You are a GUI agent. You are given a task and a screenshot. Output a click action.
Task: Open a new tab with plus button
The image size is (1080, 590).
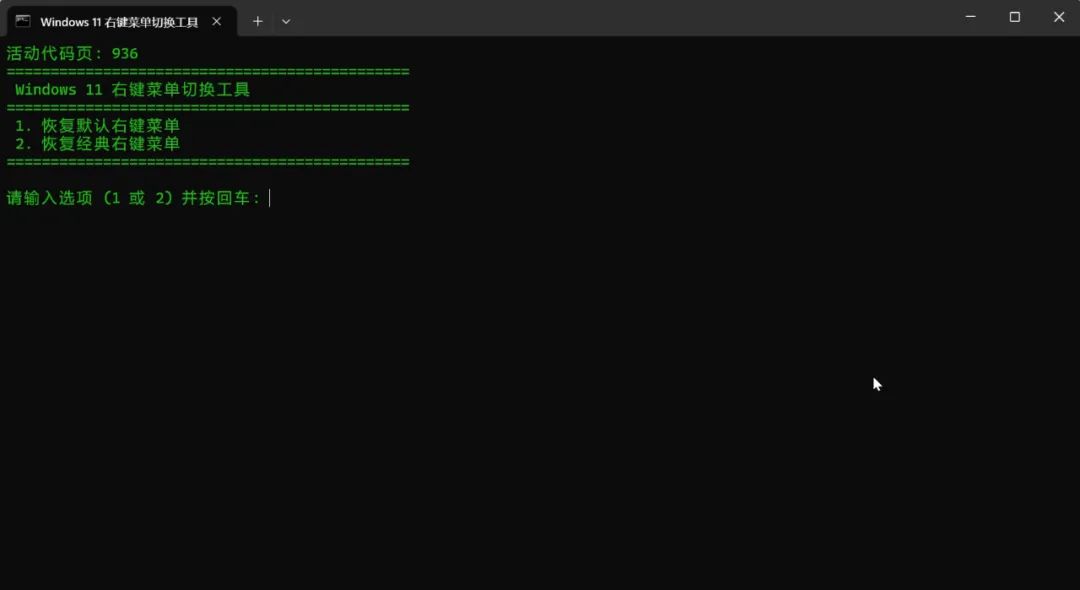(257, 21)
